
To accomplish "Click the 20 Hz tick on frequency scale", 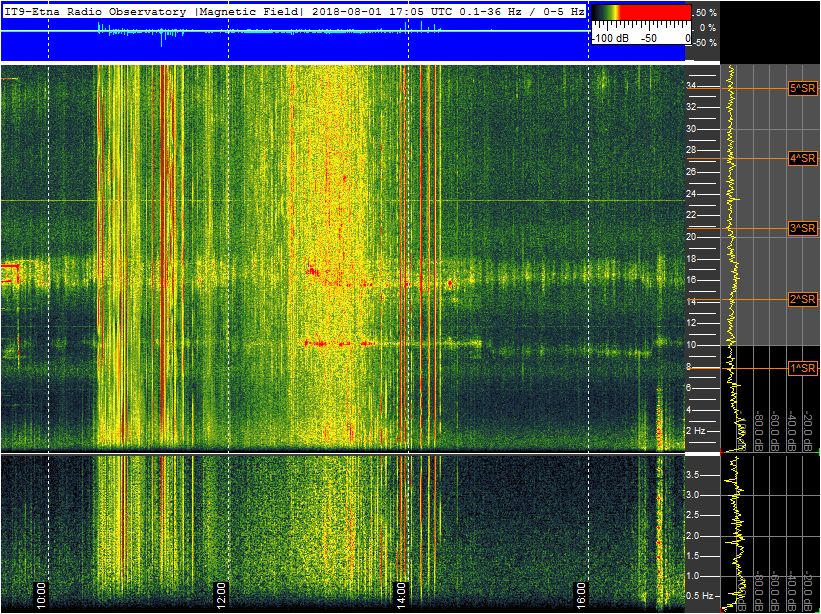I will (691, 237).
